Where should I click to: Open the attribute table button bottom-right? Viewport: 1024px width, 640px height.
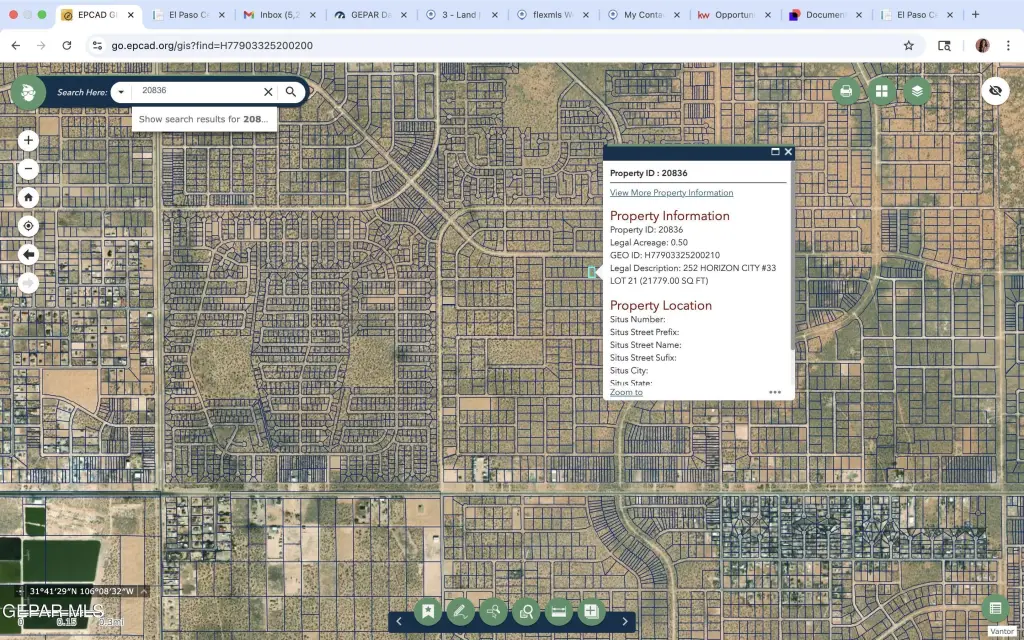994,608
